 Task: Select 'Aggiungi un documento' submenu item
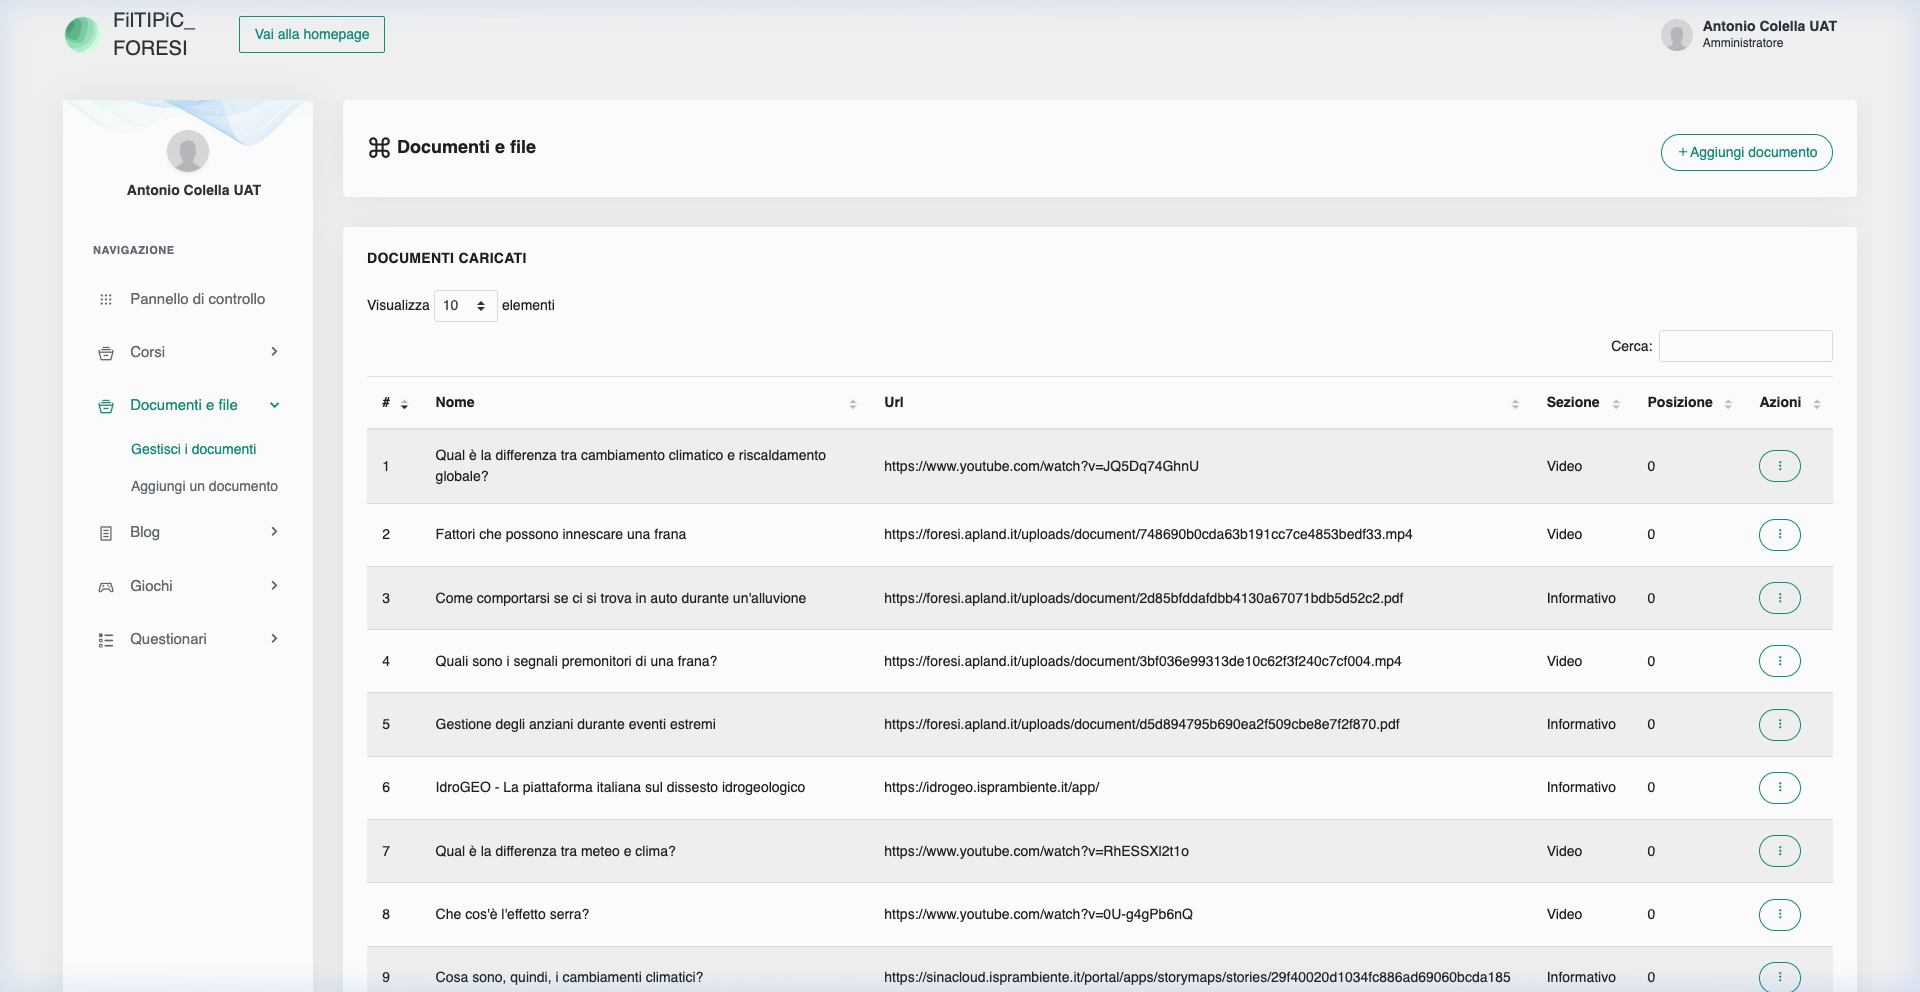point(204,486)
